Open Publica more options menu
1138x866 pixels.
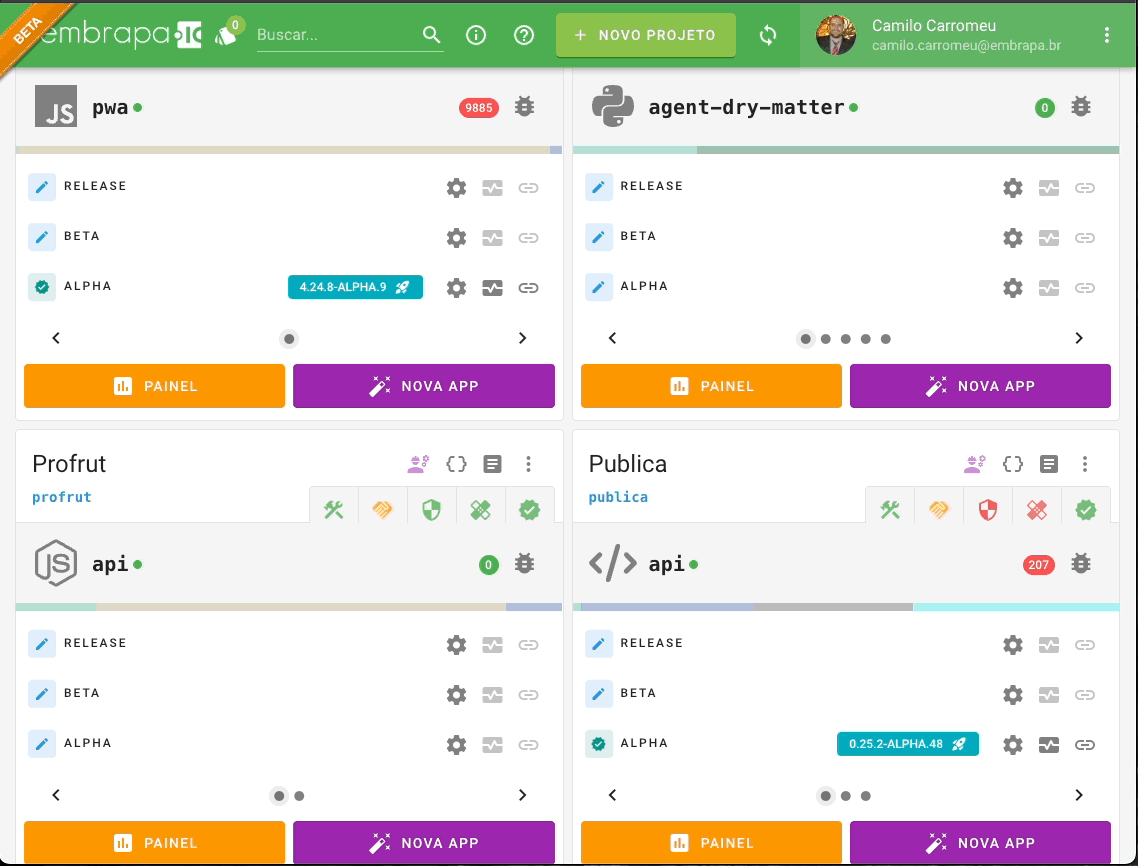point(1085,464)
